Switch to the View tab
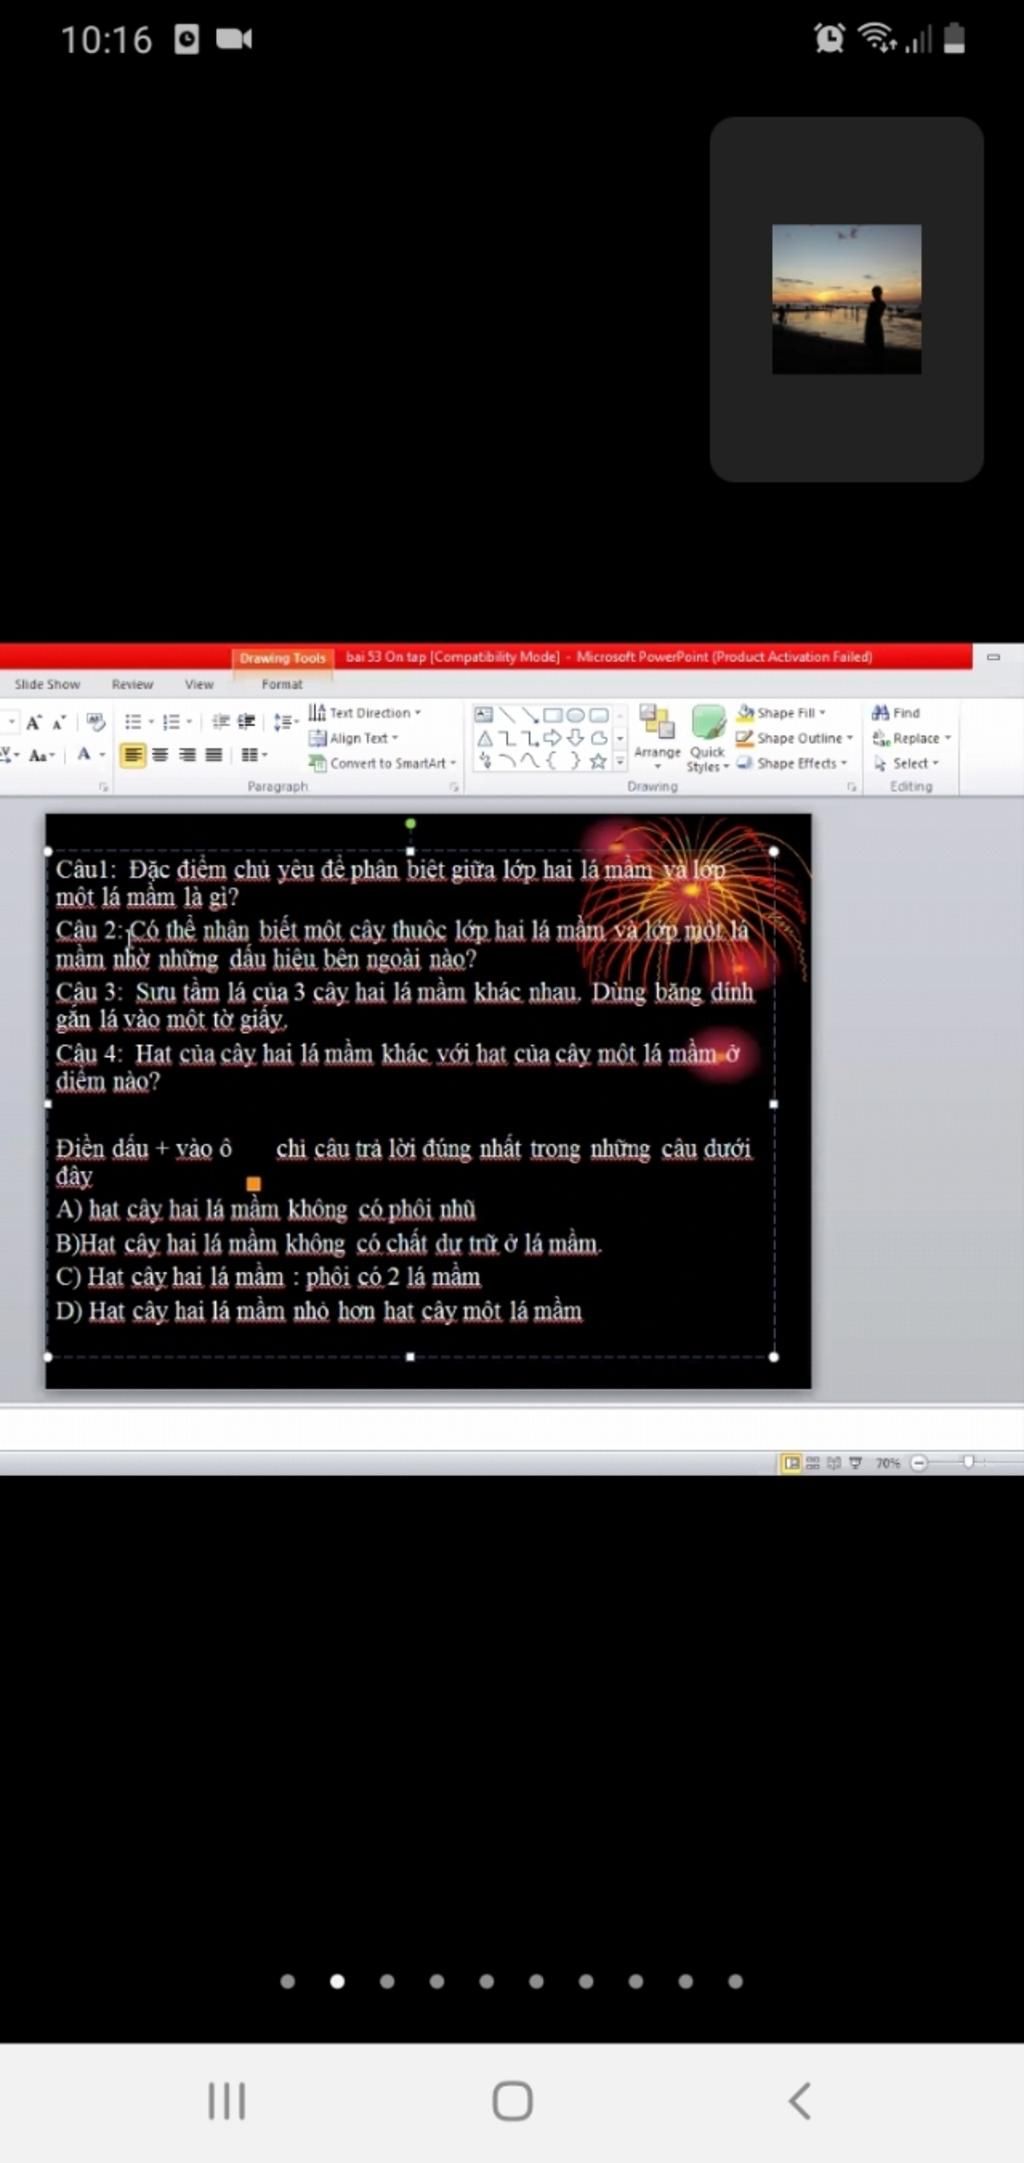The height and width of the screenshot is (2163, 1024). 199,684
